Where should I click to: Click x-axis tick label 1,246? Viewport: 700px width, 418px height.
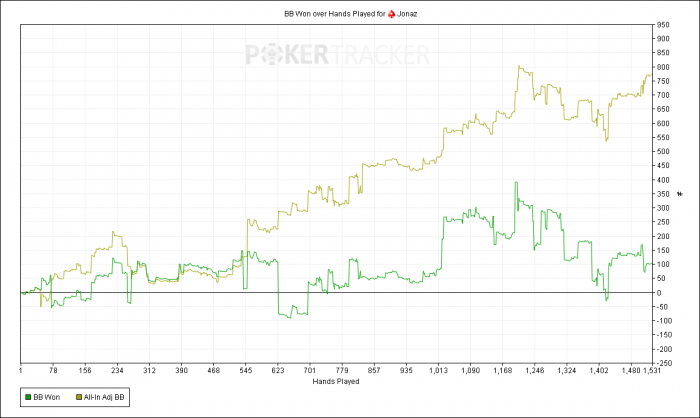(x=534, y=370)
